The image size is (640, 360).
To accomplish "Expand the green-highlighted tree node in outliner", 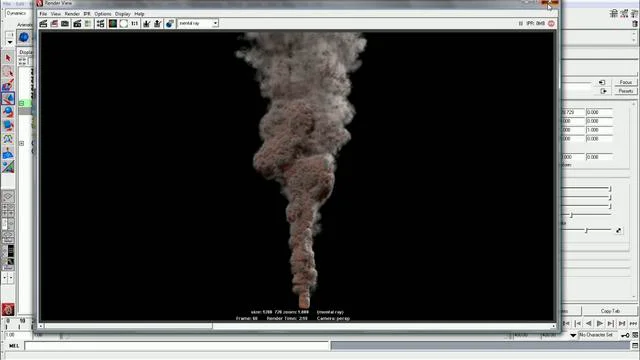I will 22,103.
